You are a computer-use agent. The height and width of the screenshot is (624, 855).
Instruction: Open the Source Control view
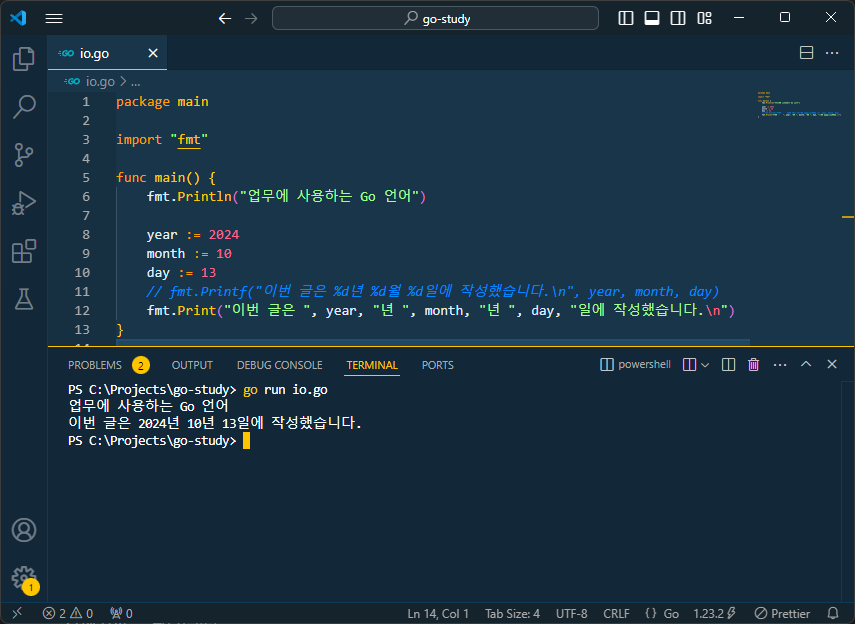tap(23, 154)
